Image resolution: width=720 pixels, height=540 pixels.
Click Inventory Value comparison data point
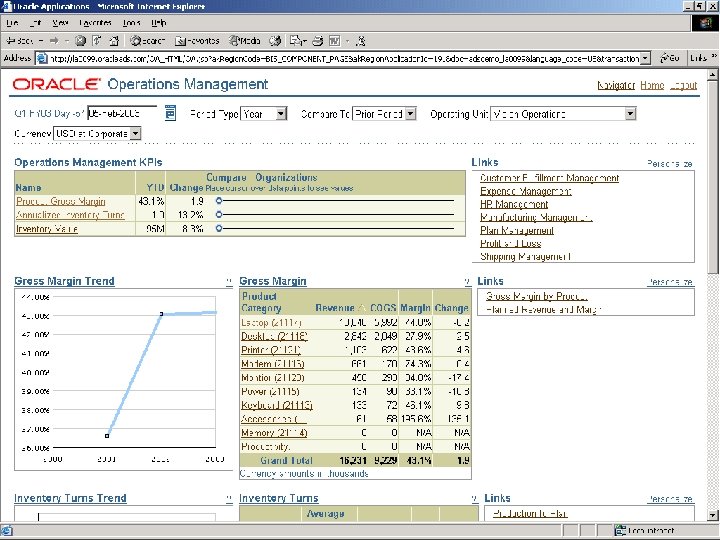(219, 228)
